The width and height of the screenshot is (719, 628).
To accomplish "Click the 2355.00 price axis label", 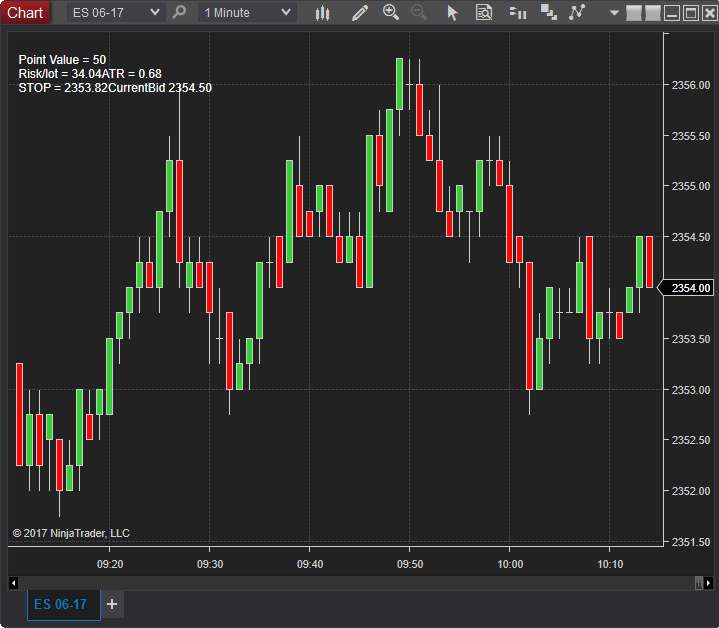I will click(691, 186).
